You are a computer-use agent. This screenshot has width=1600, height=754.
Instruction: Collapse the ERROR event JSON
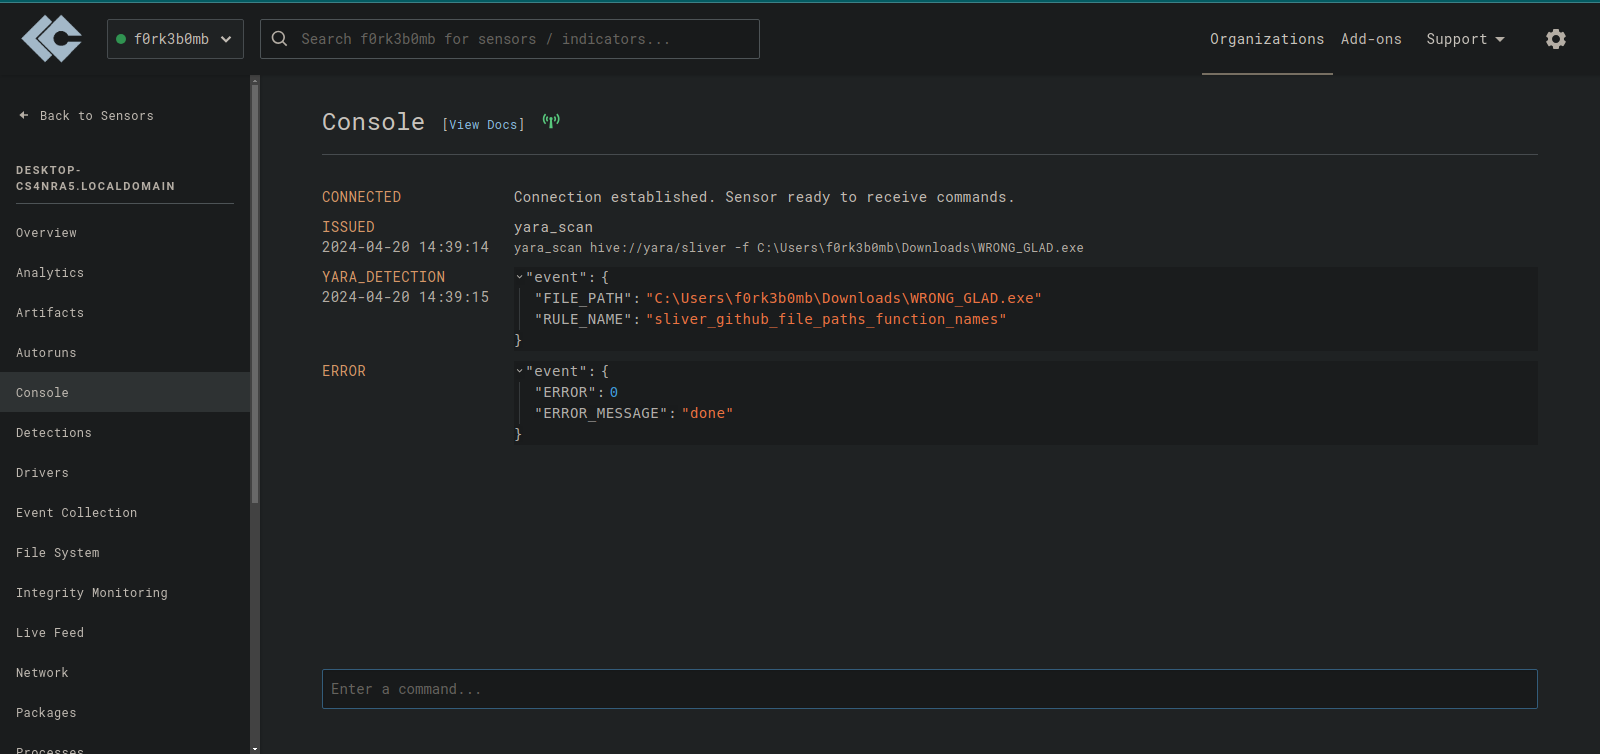click(x=520, y=371)
